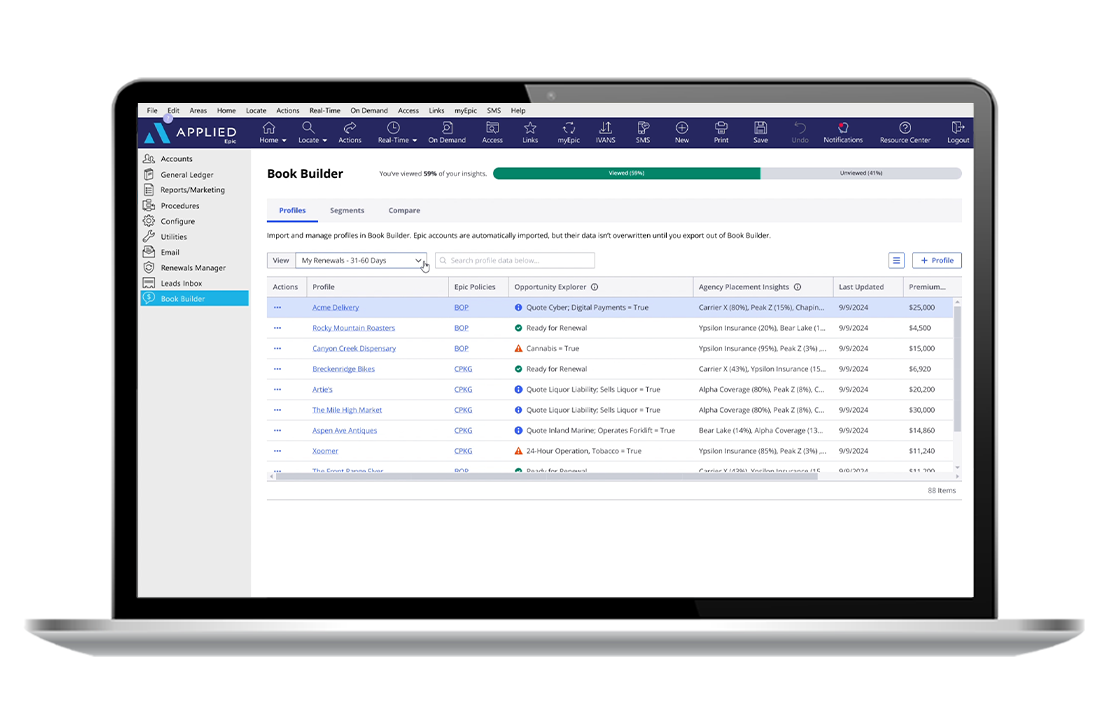The height and width of the screenshot is (728, 1120).
Task: Click the table's horizontal scrollbar
Action: click(x=546, y=477)
